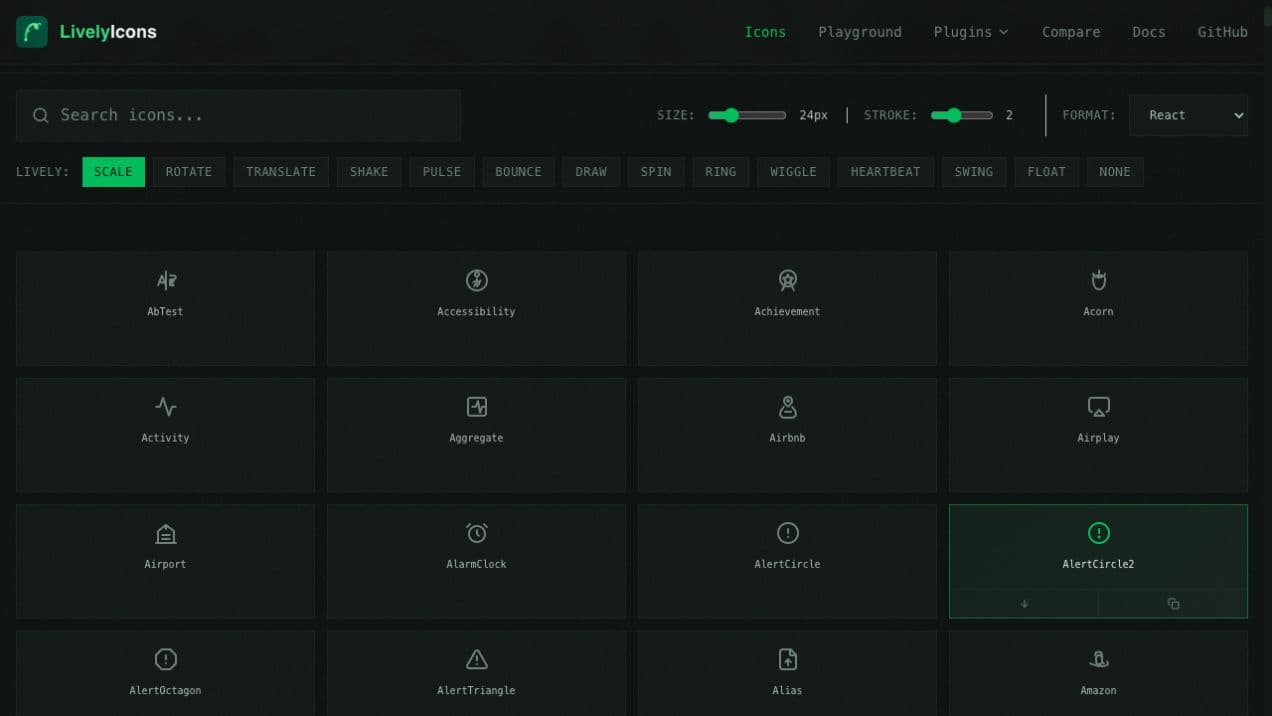Open the Playground page

coord(860,32)
